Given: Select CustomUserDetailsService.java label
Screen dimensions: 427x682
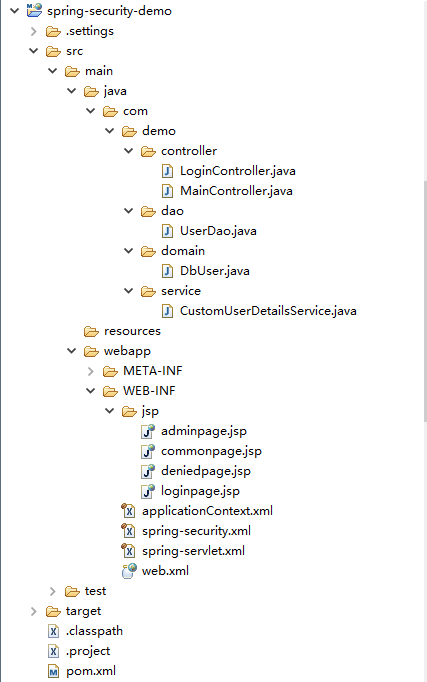Looking at the screenshot, I should [x=268, y=311].
